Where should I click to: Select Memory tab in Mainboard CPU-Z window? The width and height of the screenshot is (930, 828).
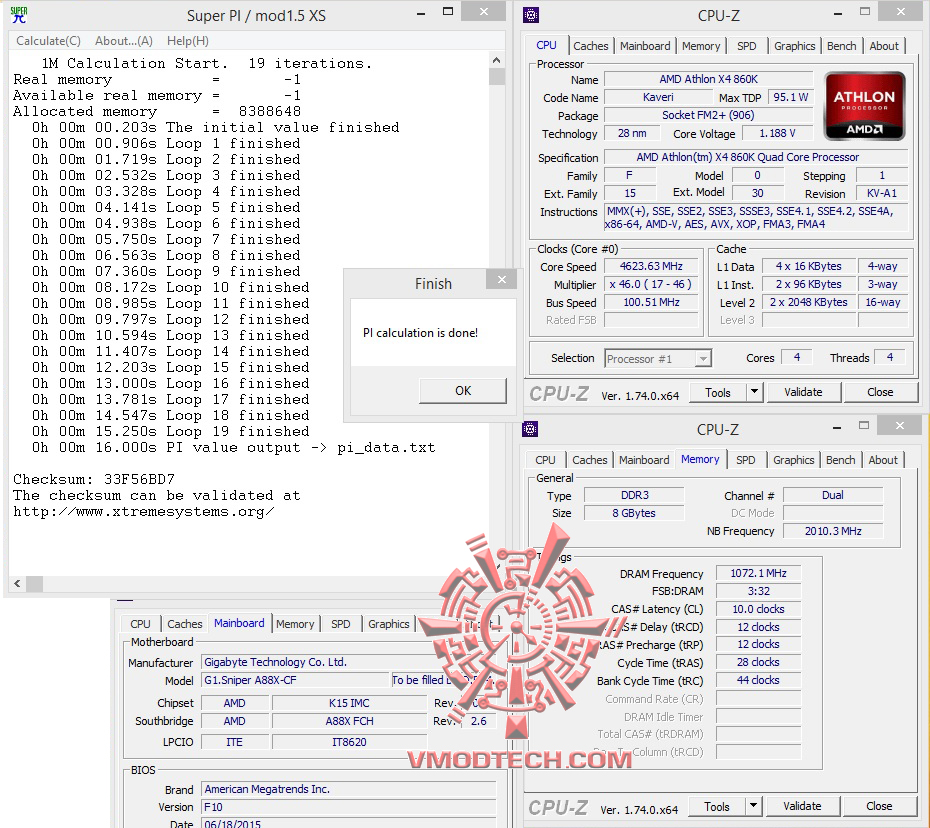pyautogui.click(x=295, y=624)
